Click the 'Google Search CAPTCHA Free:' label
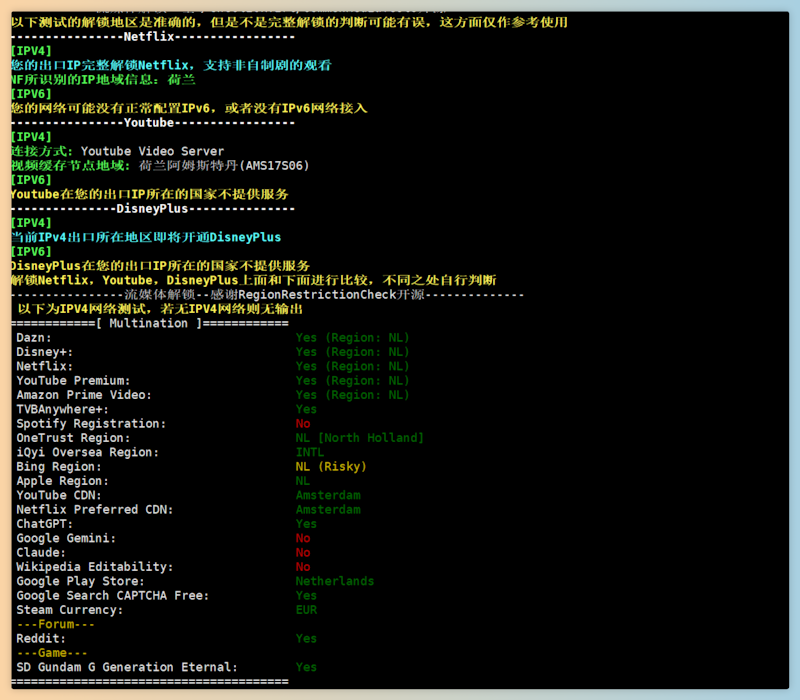Viewport: 800px width, 700px height. (112, 595)
